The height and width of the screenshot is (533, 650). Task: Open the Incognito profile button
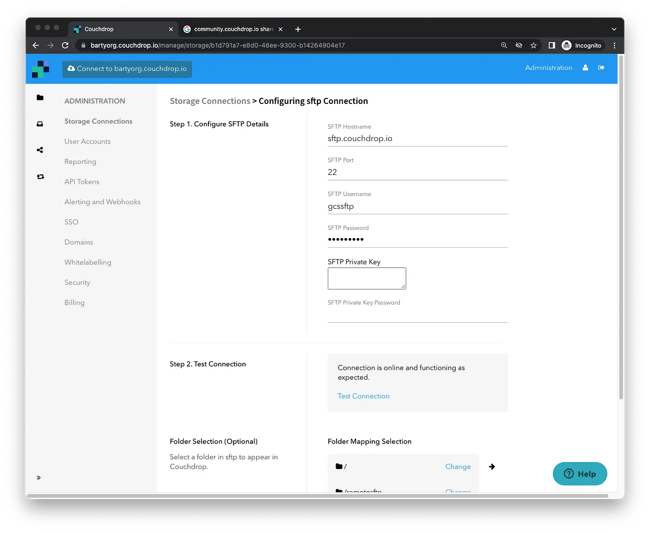pos(582,45)
